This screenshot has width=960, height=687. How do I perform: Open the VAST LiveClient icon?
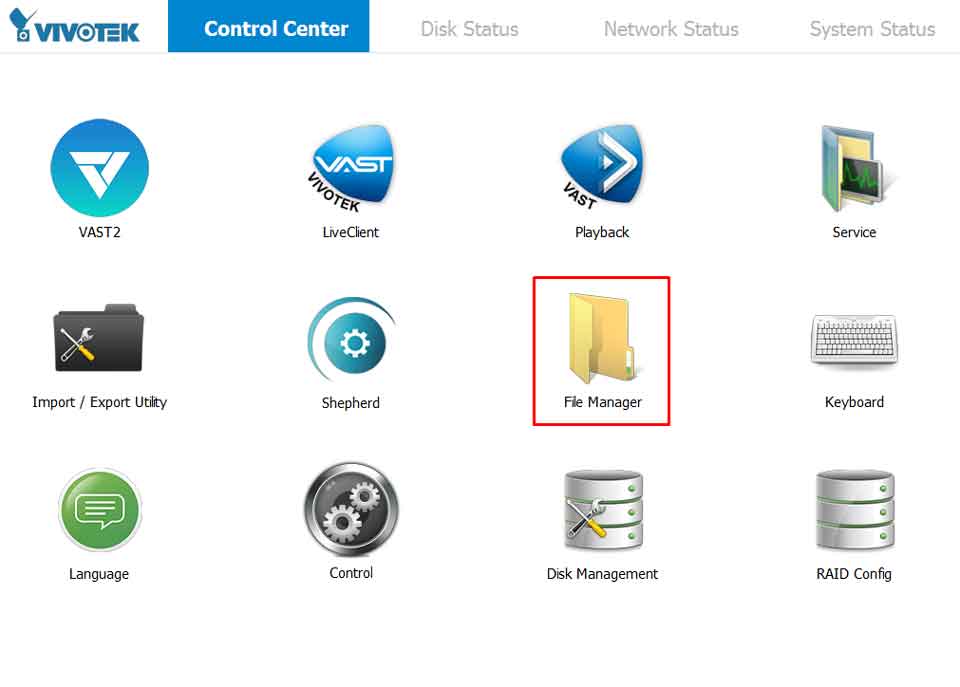351,168
